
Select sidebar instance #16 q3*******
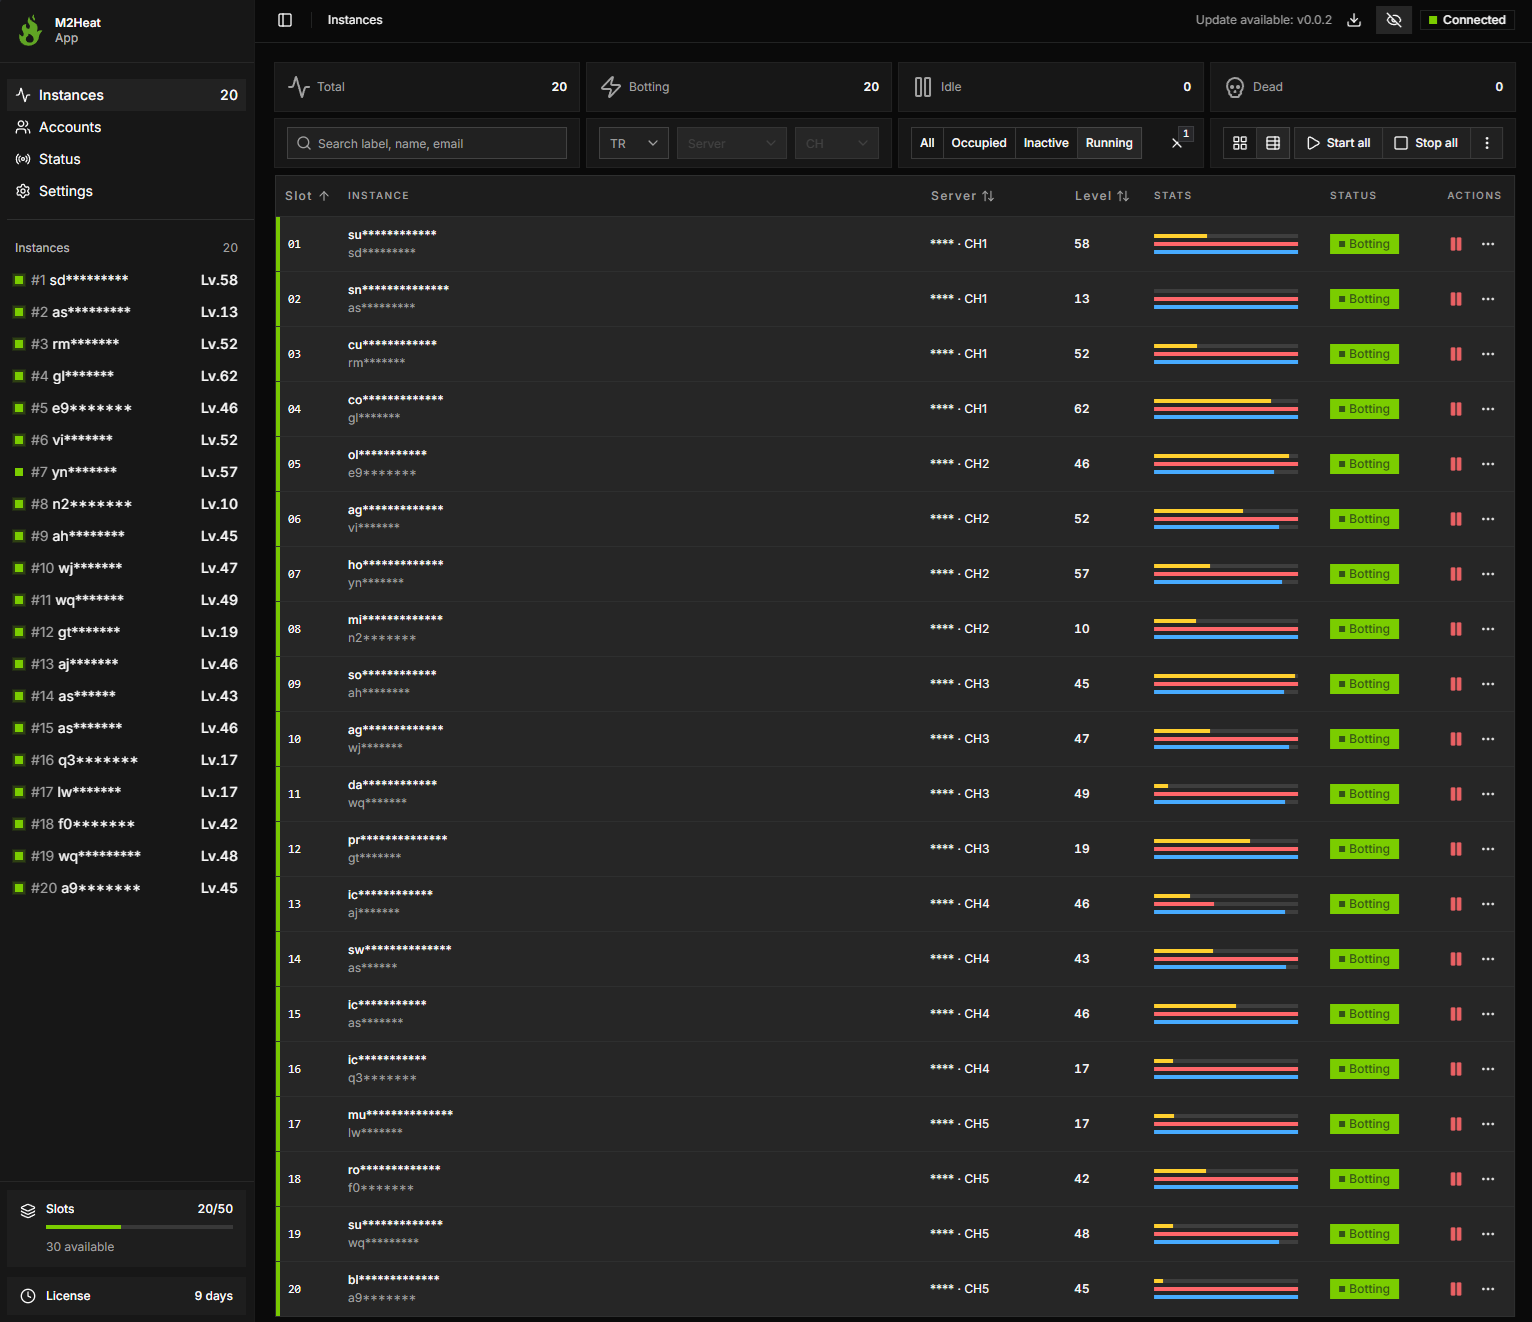[x=127, y=760]
